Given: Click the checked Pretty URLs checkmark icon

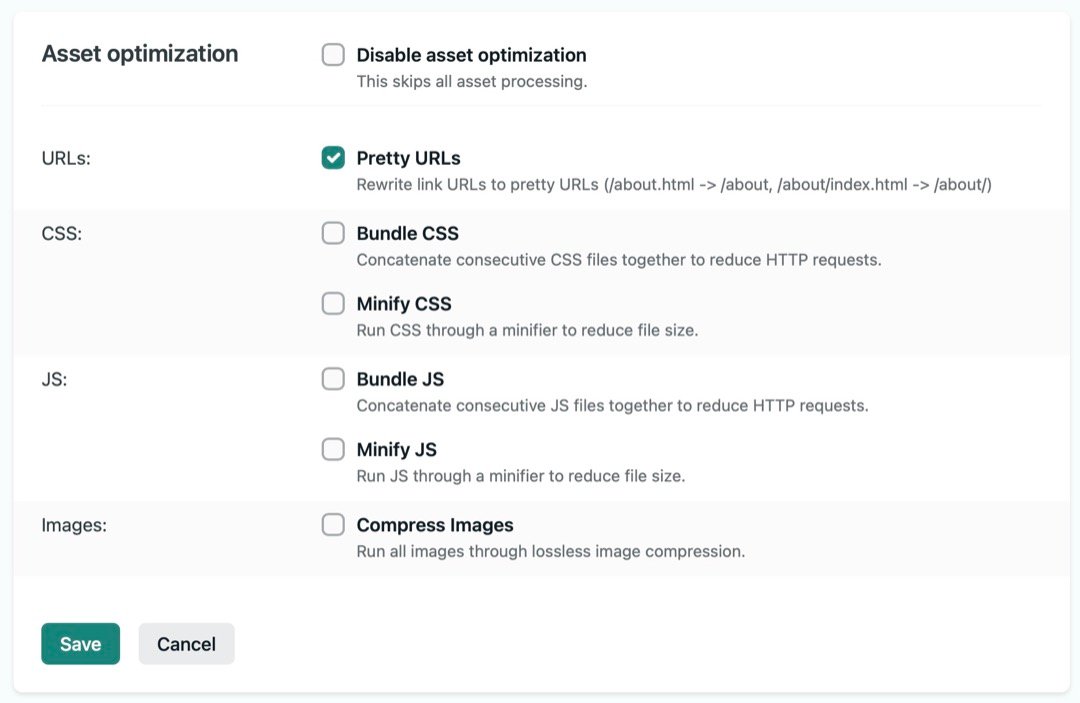Looking at the screenshot, I should (x=332, y=157).
